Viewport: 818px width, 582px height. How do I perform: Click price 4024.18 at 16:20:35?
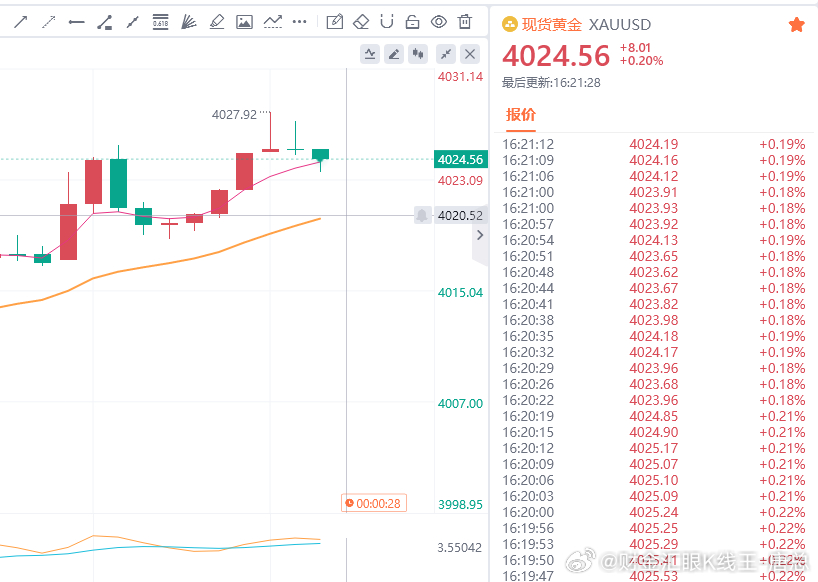coord(654,336)
